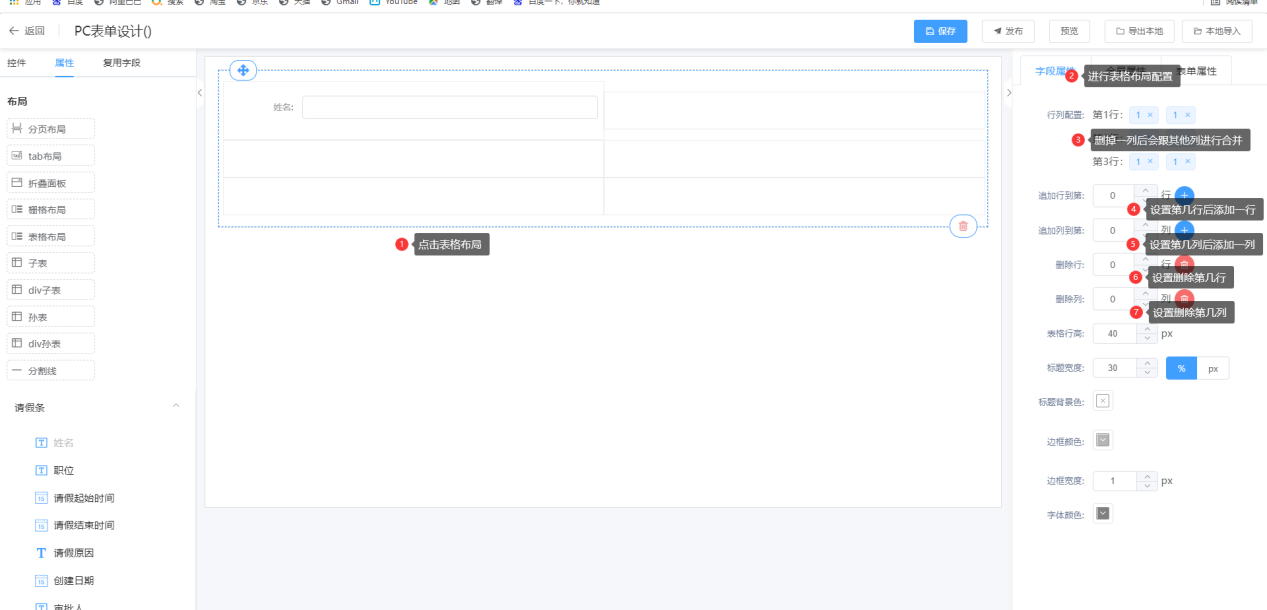
Task: Decrease the 边框宽度 value
Action: point(1146,486)
